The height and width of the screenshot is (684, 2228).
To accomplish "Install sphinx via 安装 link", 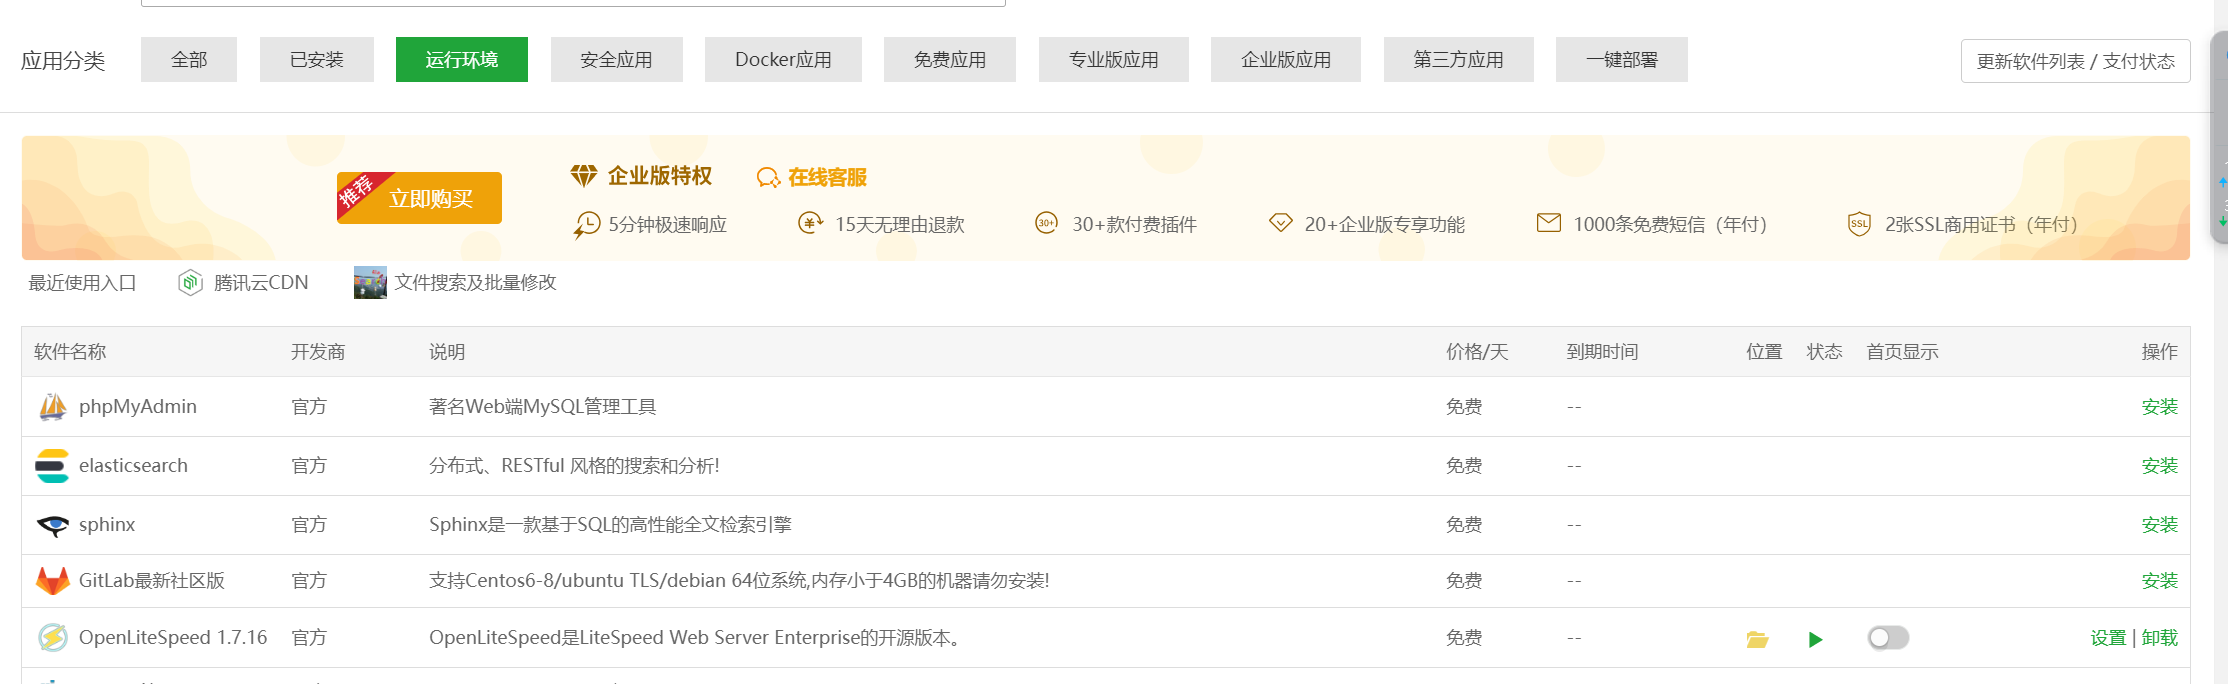I will point(2160,525).
